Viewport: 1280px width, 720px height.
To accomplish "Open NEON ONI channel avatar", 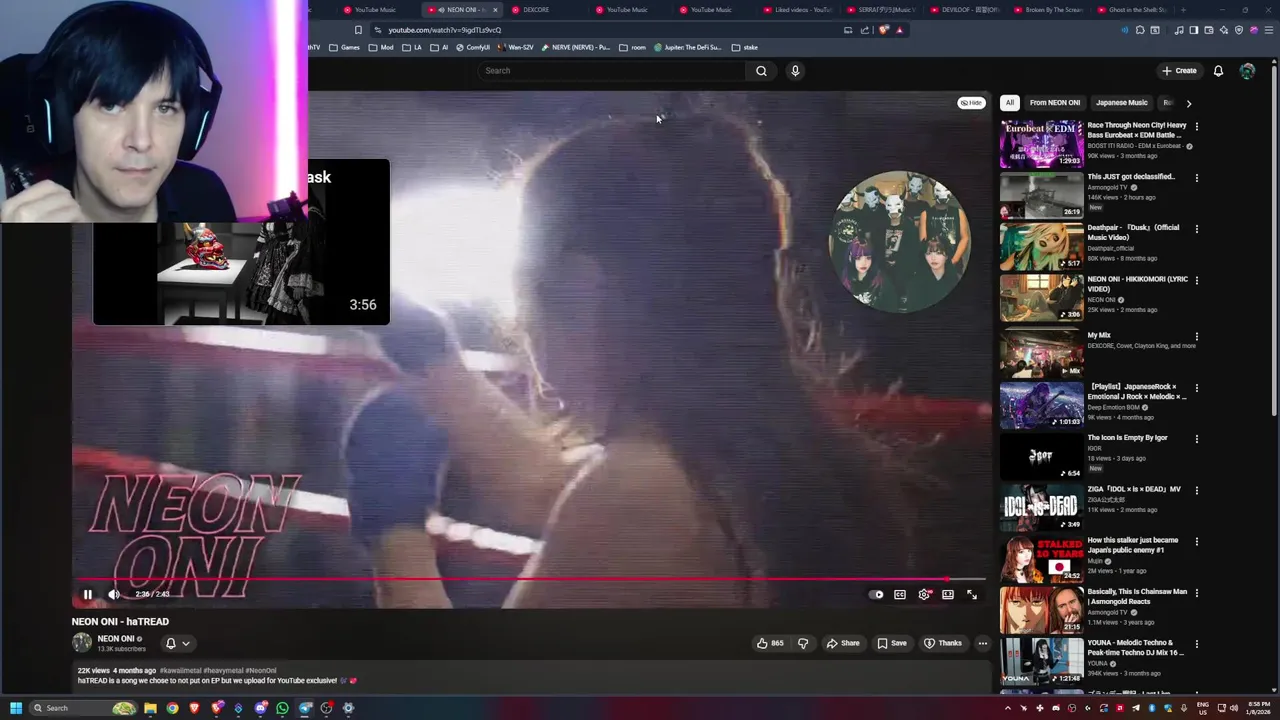I will (x=82, y=643).
